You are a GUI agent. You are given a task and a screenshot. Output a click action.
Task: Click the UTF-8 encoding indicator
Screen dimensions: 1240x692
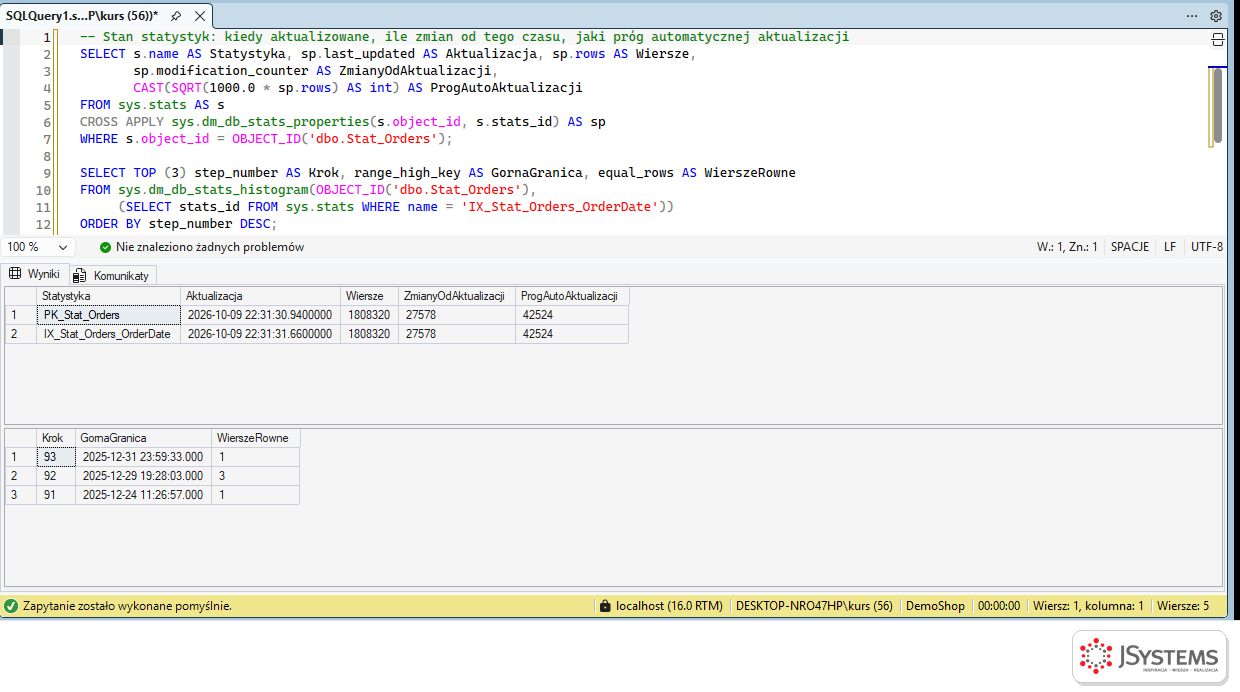coord(1207,247)
